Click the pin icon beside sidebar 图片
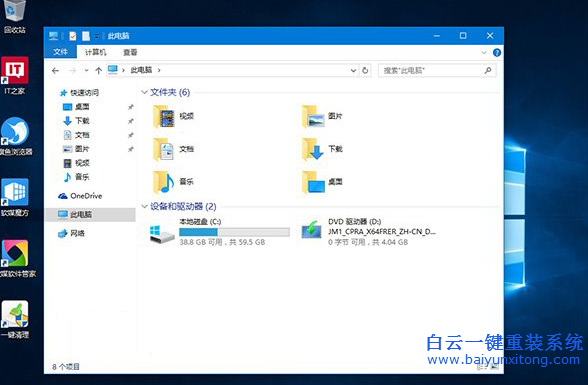The height and width of the screenshot is (385, 588). [x=130, y=149]
